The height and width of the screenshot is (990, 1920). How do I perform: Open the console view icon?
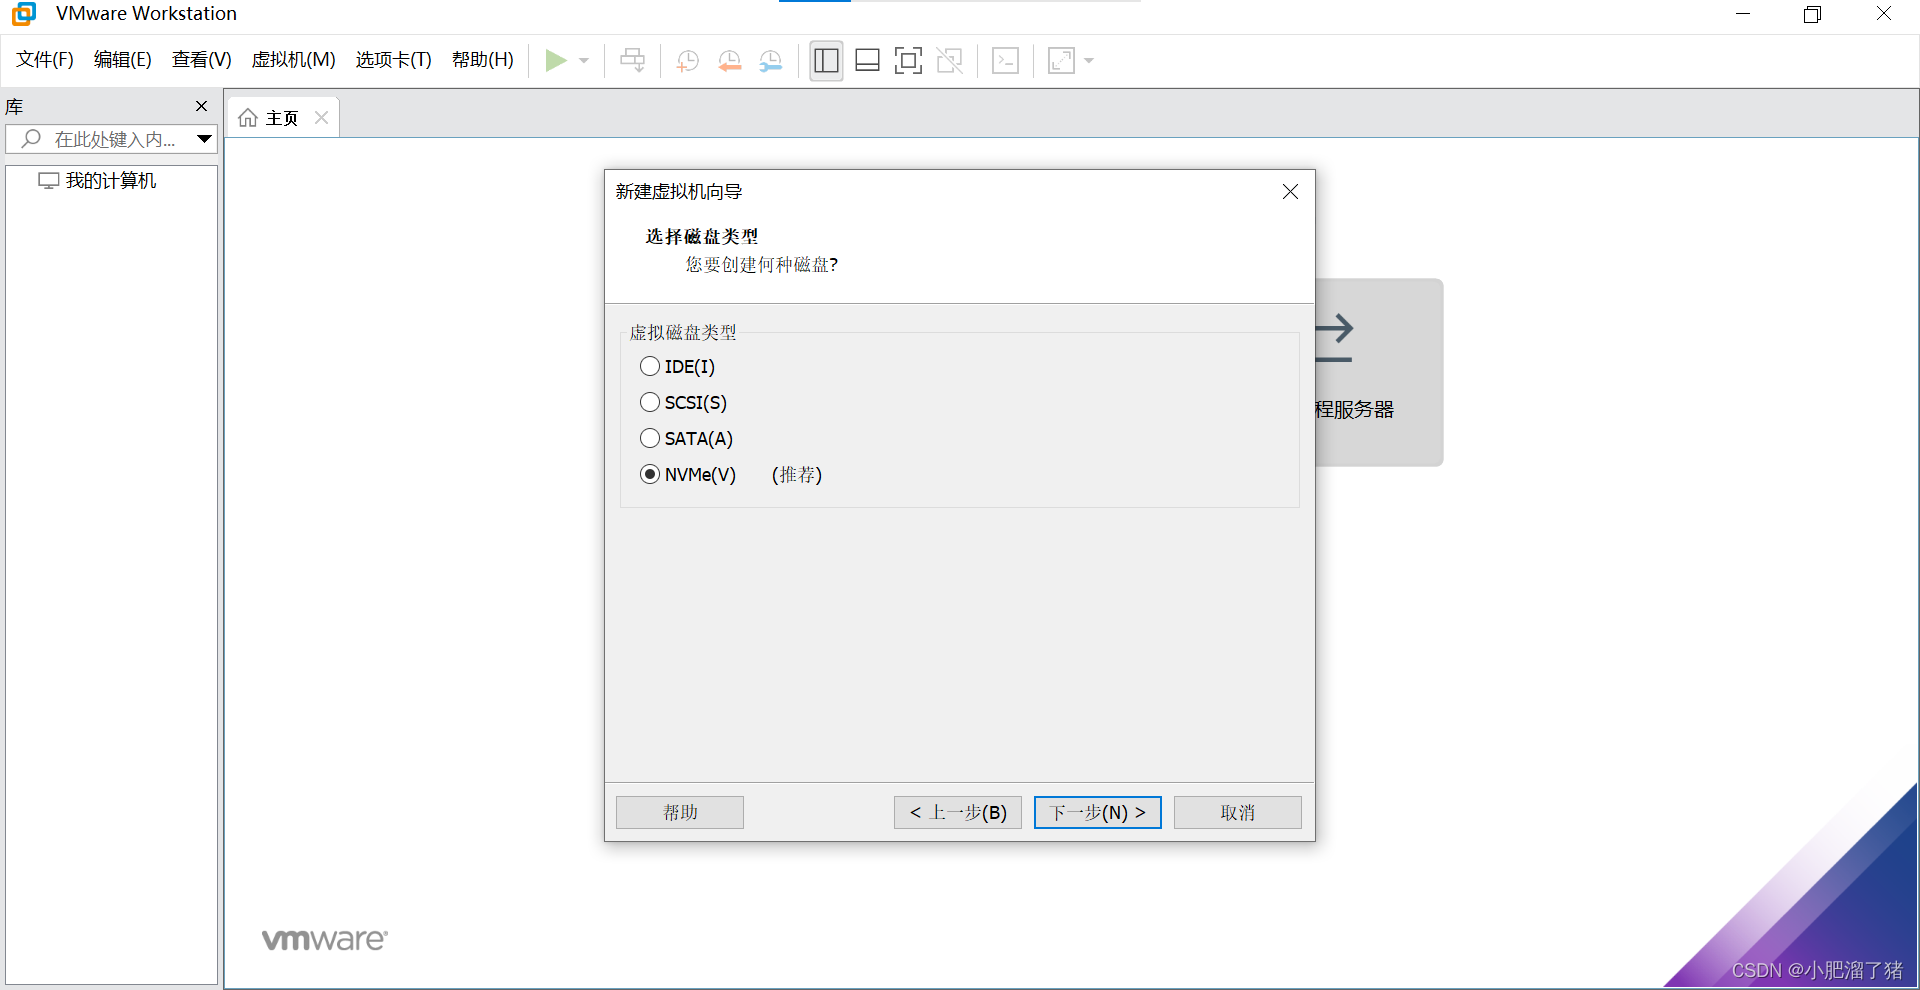tap(1005, 61)
